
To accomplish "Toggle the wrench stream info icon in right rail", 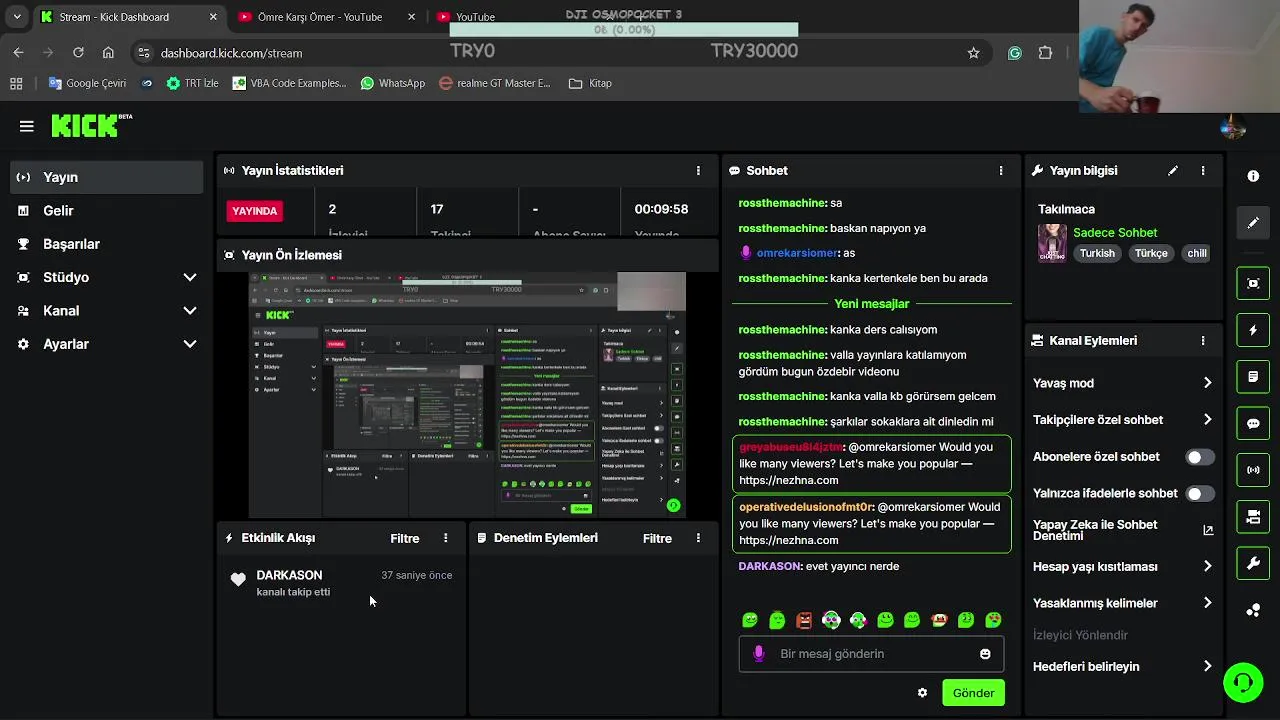I will pos(1253,563).
